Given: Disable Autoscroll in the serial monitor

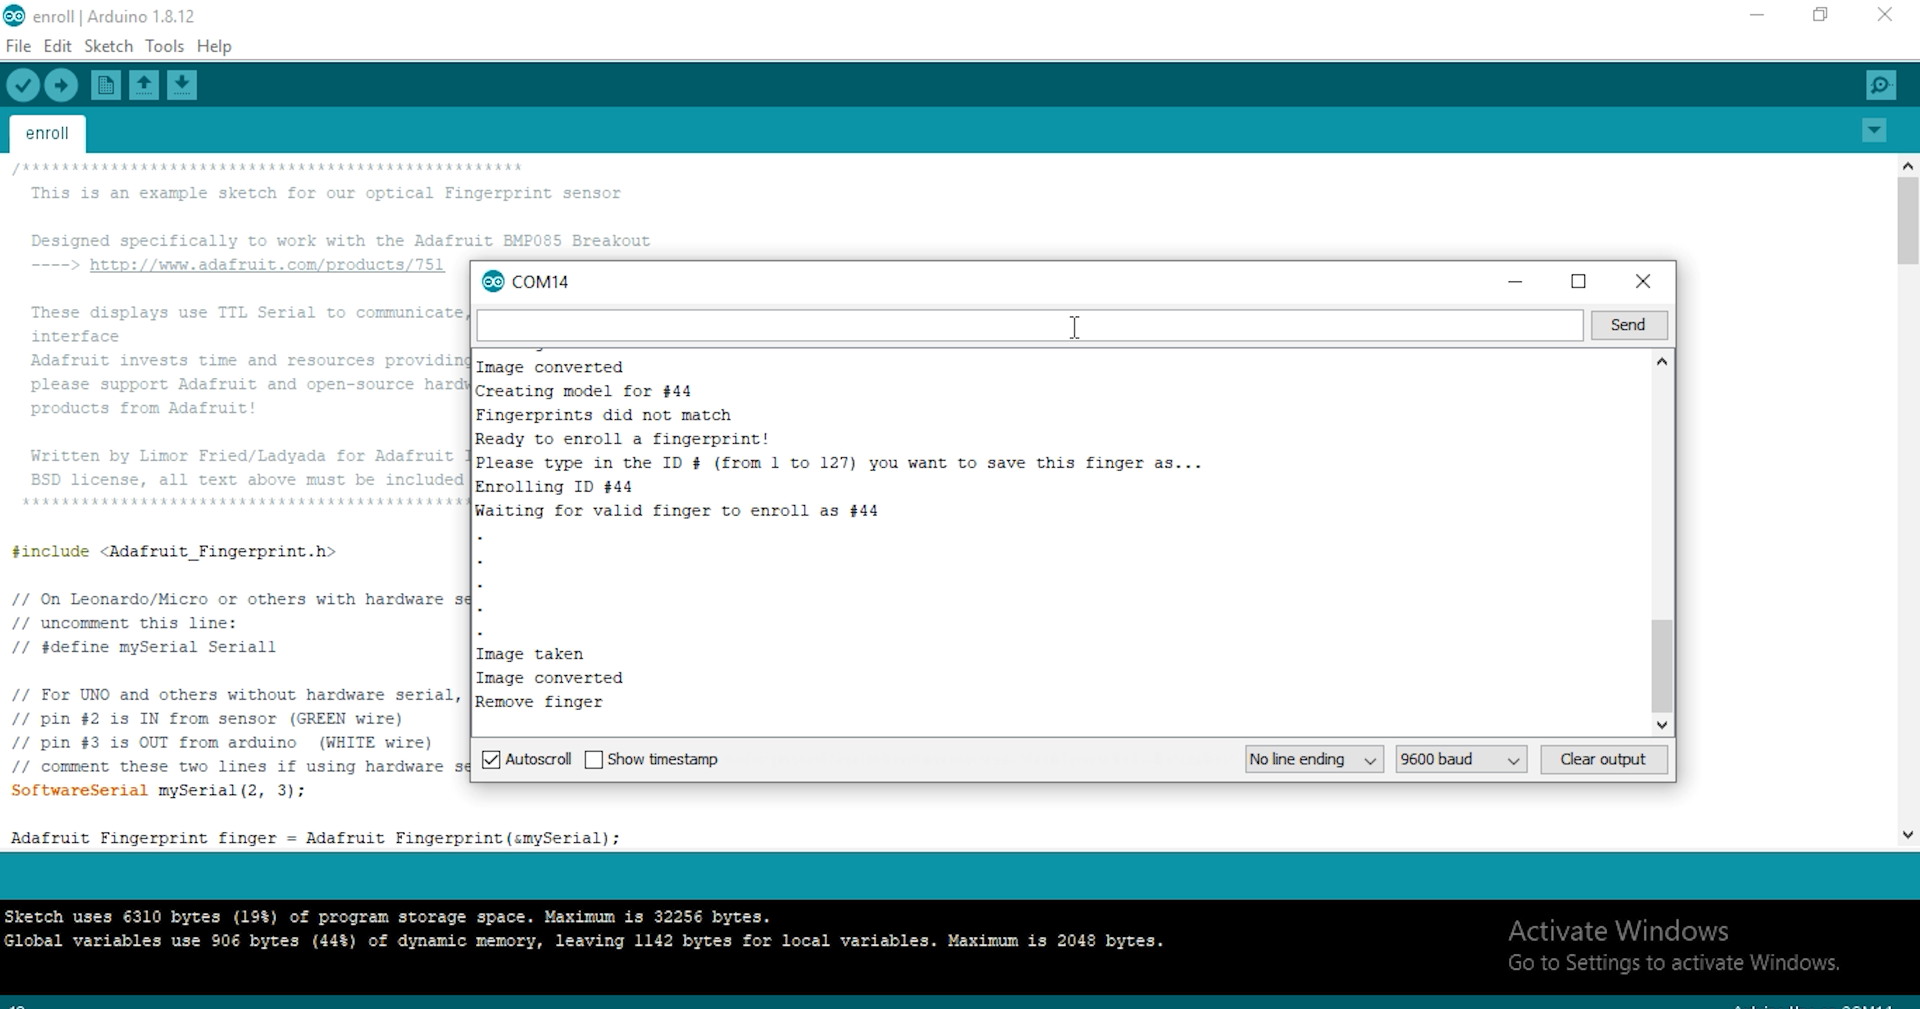Looking at the screenshot, I should pos(491,759).
